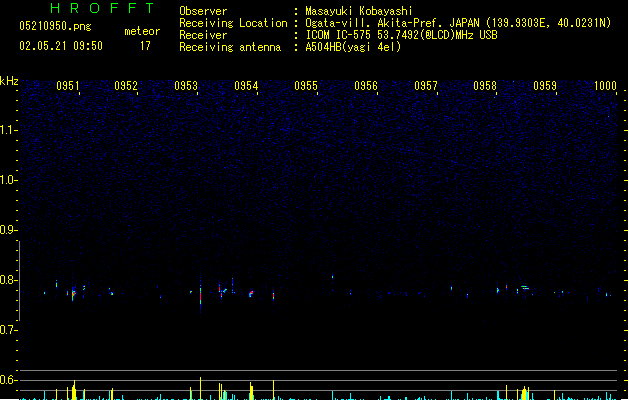Click the 0.6 kHz frequency label
The image size is (629, 400).
tap(8, 380)
